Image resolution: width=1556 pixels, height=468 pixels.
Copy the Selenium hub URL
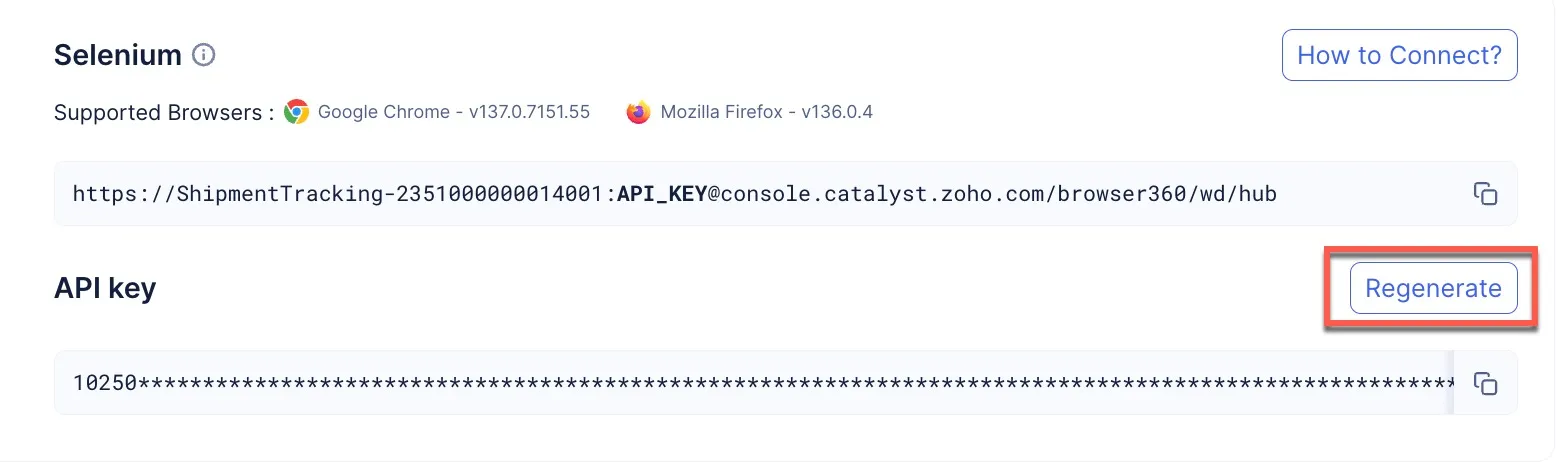tap(1485, 194)
